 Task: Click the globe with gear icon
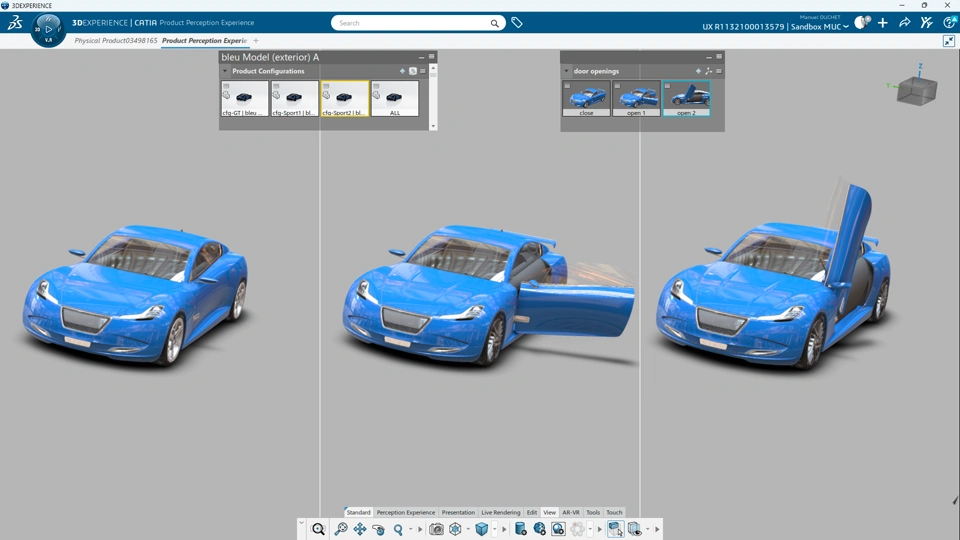pyautogui.click(x=539, y=529)
